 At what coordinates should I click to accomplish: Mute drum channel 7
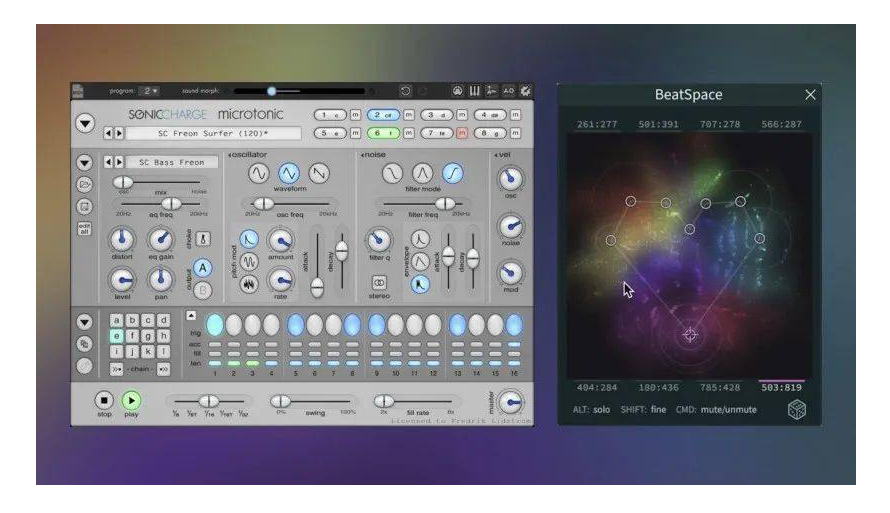[x=462, y=133]
